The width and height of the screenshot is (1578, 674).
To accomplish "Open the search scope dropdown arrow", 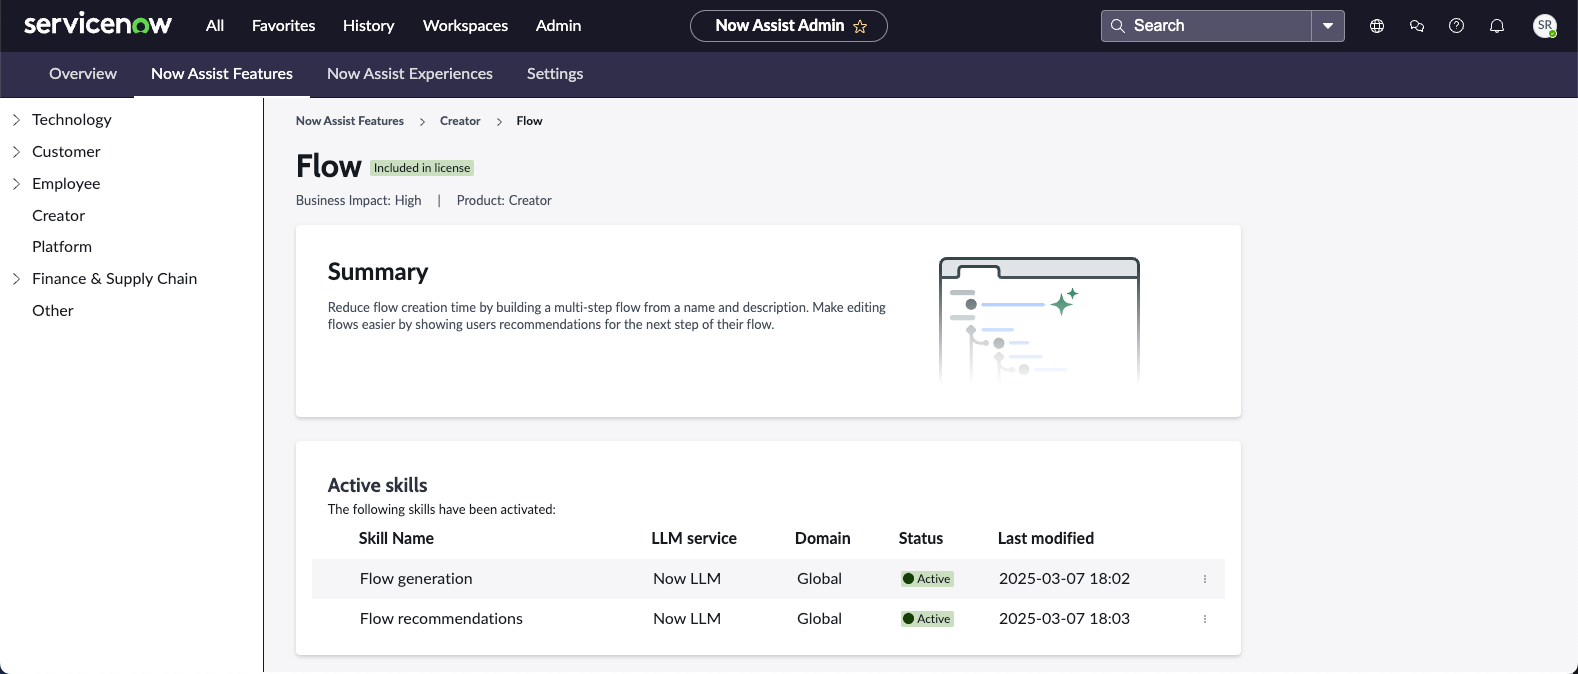I will point(1328,26).
